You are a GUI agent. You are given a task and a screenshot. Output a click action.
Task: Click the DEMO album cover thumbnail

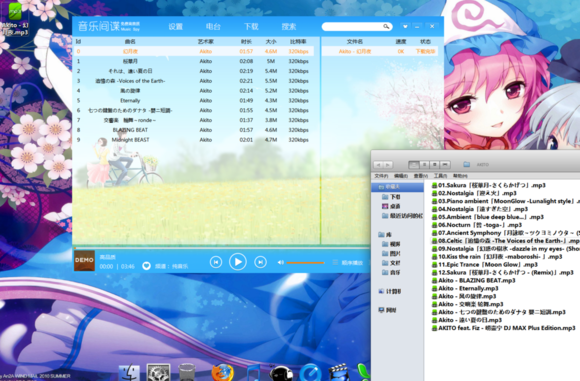tap(84, 260)
